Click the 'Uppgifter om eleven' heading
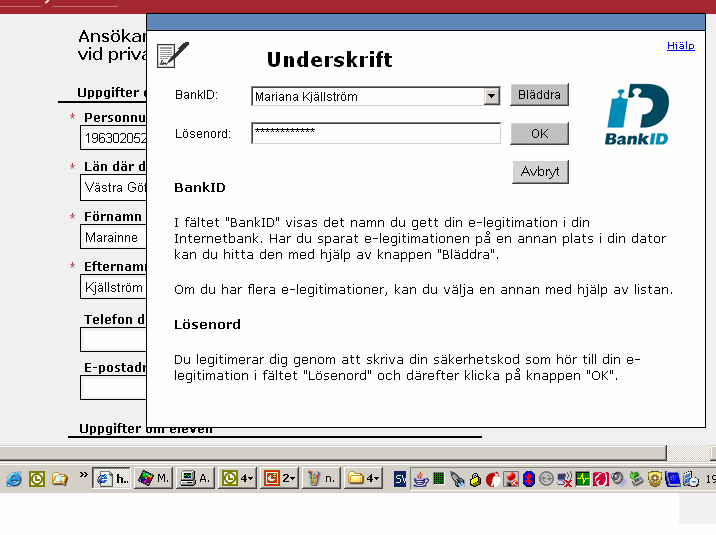 [146, 429]
